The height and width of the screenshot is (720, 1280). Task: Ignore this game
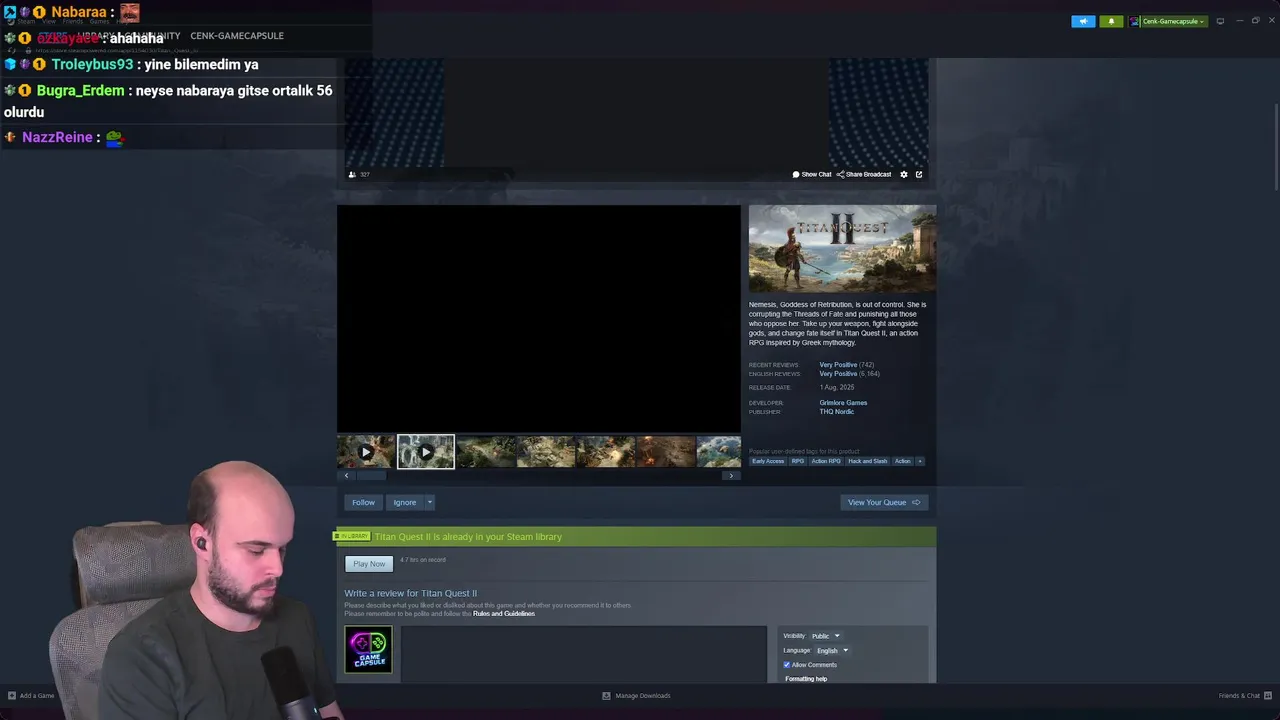click(404, 503)
